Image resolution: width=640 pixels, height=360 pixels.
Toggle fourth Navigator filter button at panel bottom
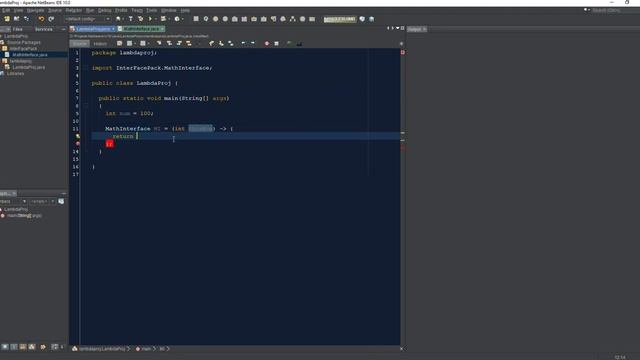click(32, 347)
